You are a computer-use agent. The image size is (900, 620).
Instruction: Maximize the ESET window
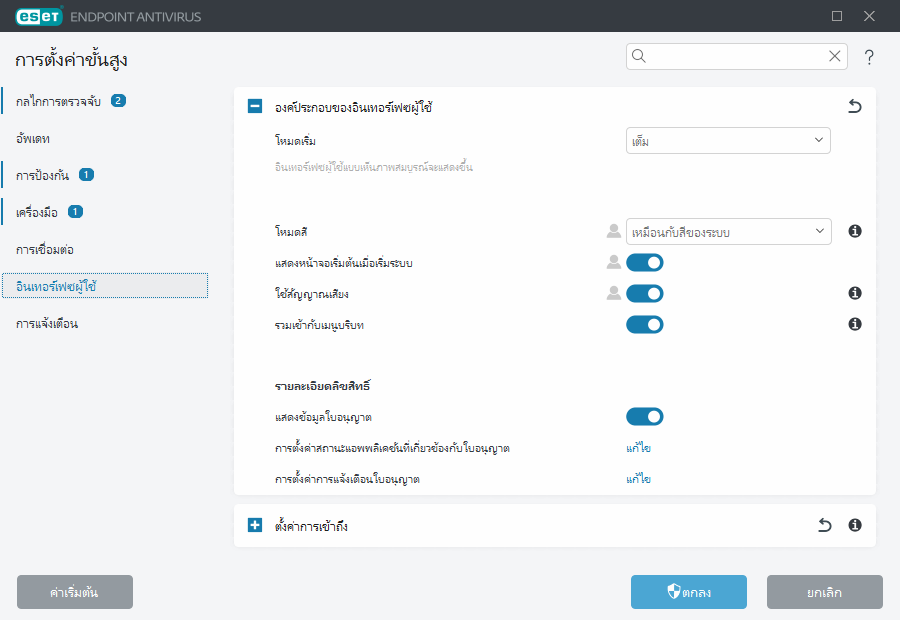pyautogui.click(x=837, y=16)
